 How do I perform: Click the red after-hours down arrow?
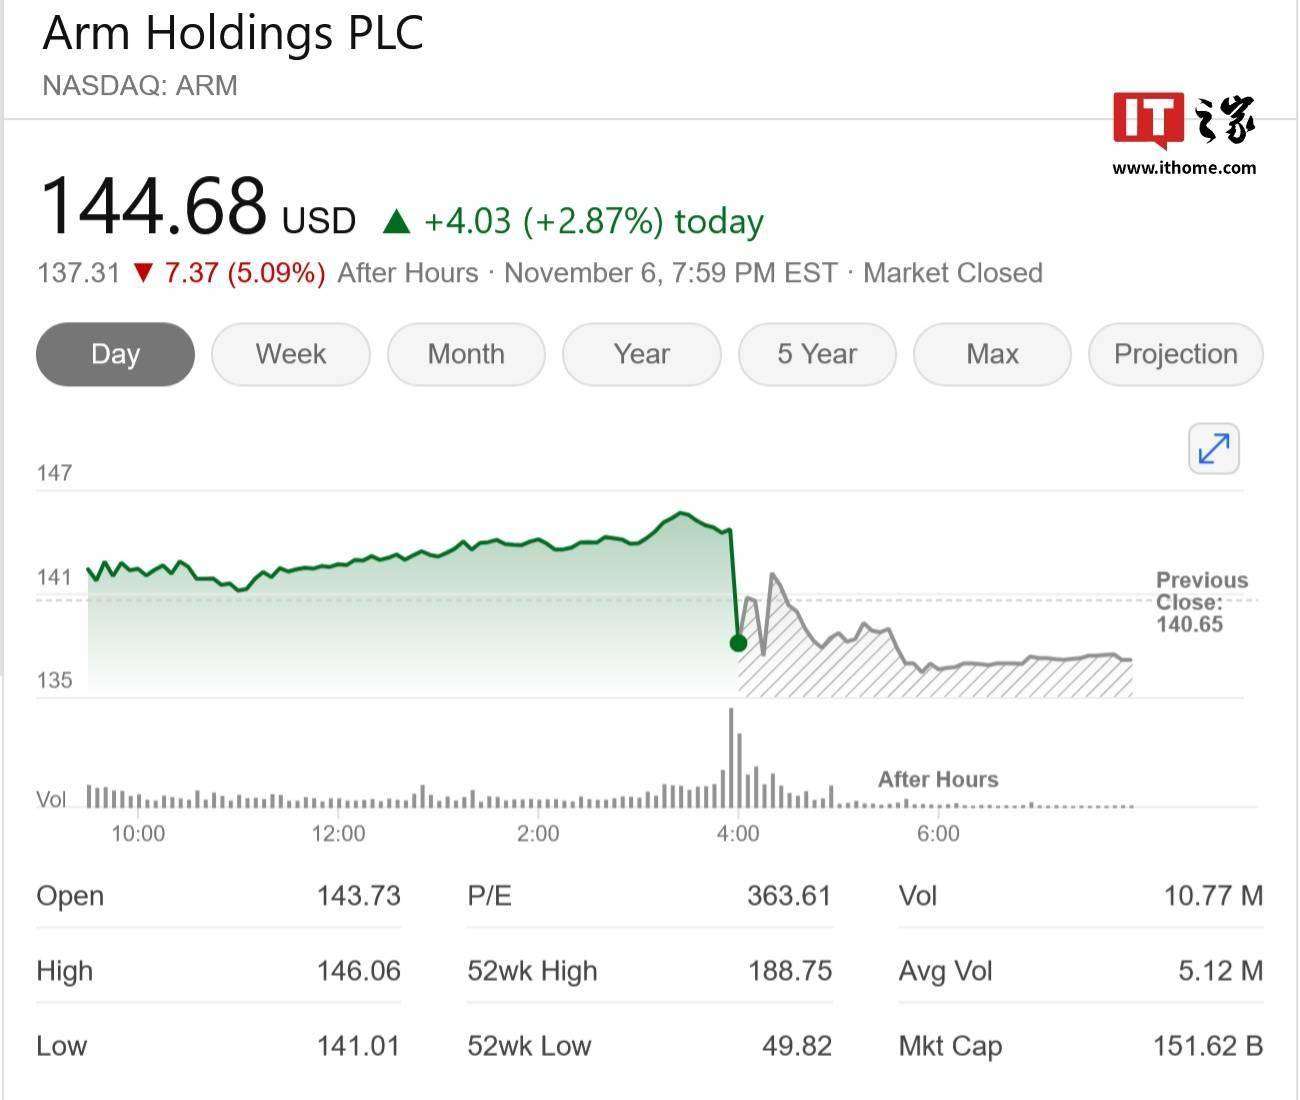[143, 273]
